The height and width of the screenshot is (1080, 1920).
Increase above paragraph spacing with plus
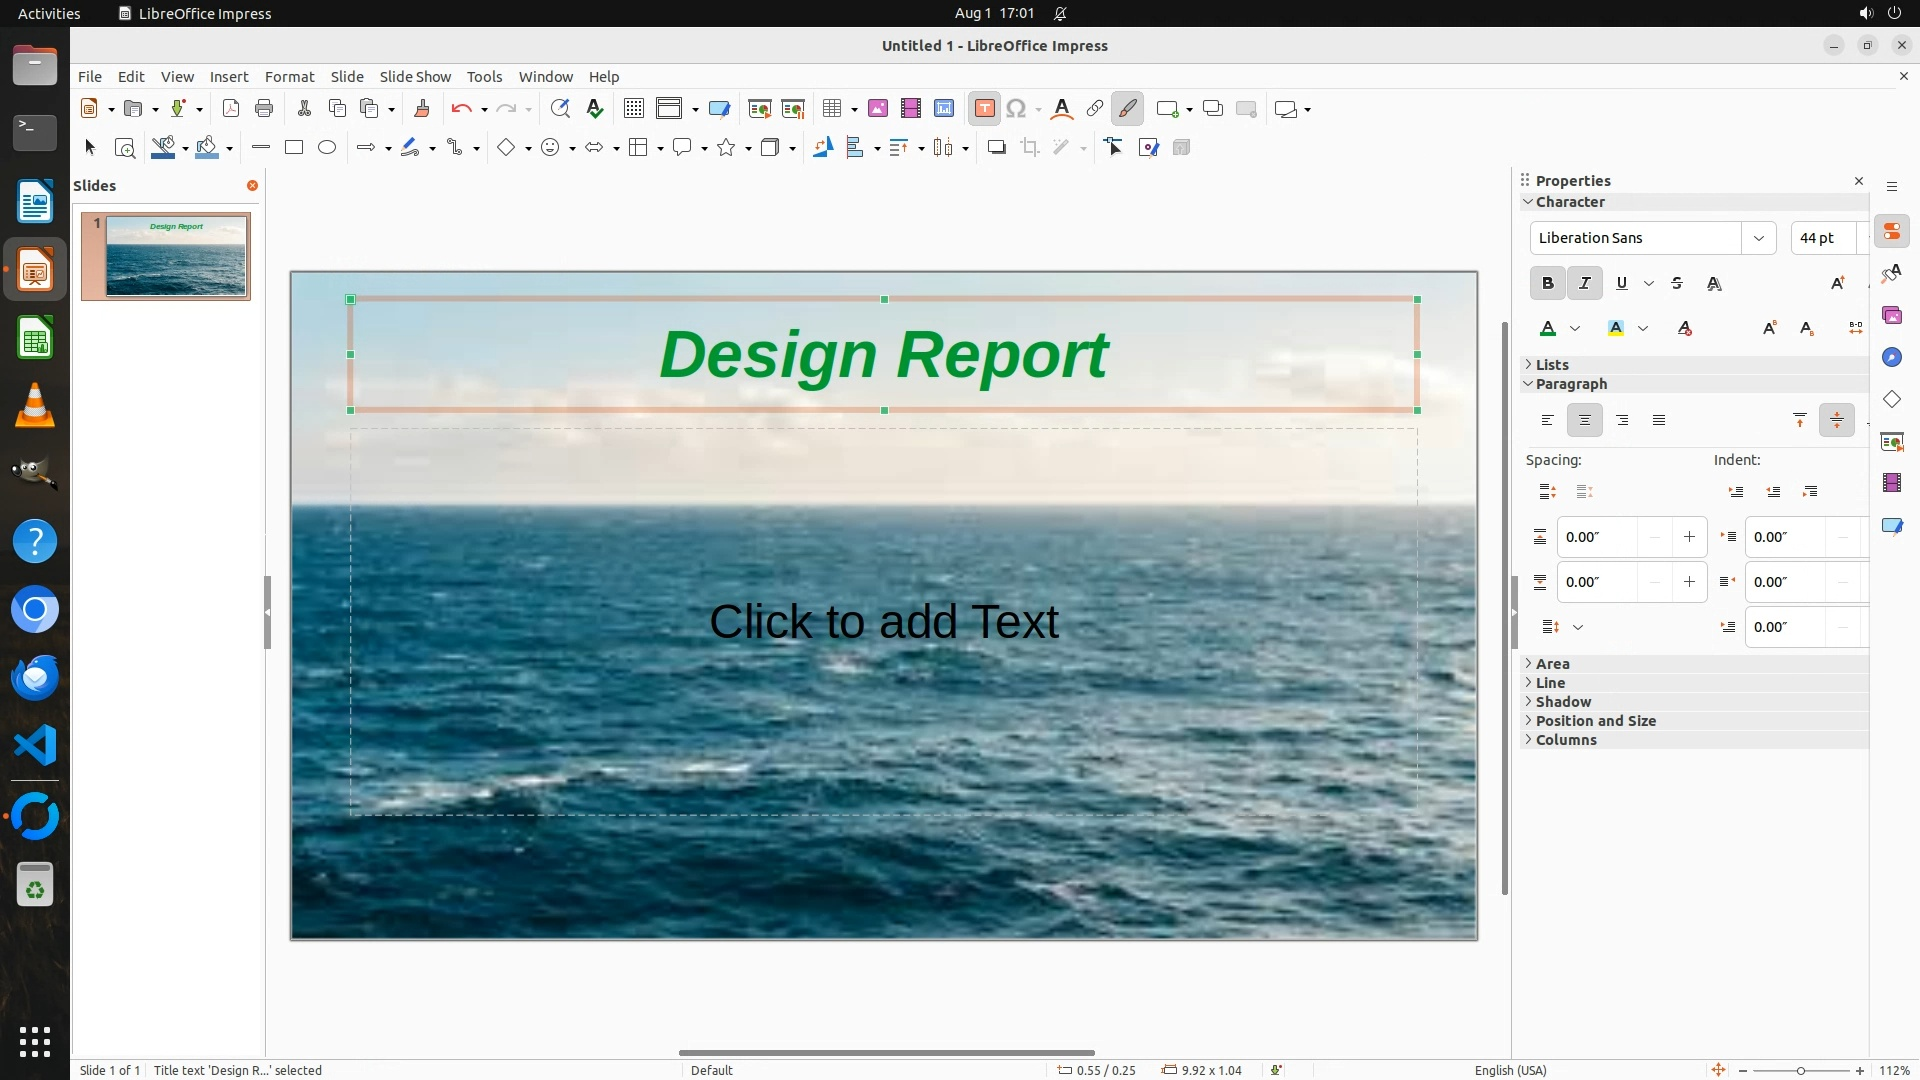pos(1689,537)
